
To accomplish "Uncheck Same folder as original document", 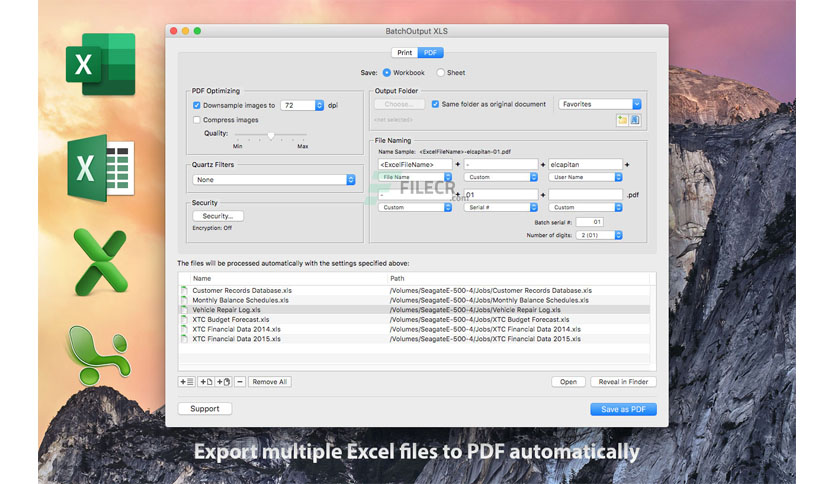I will click(x=435, y=104).
